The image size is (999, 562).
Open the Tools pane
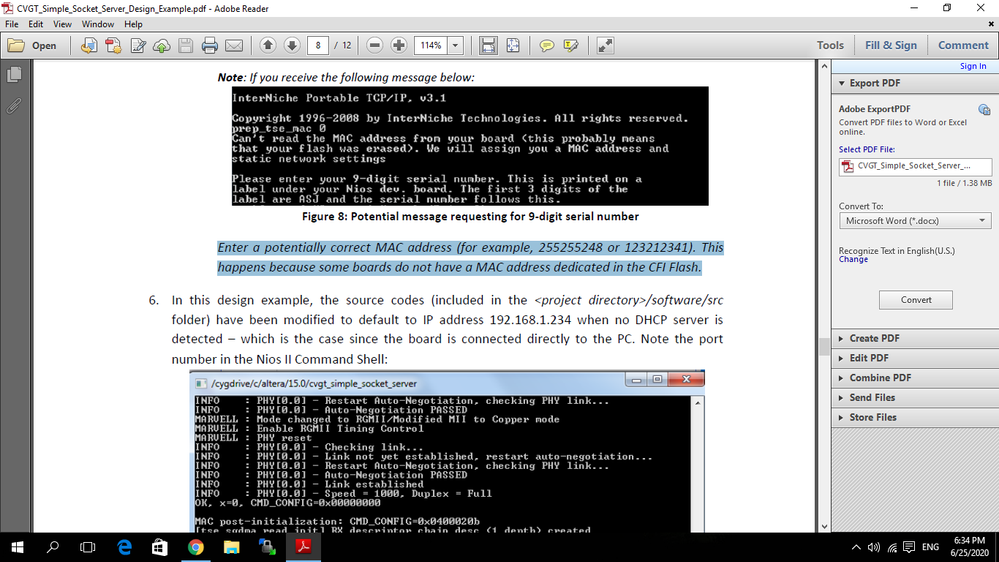pos(830,45)
